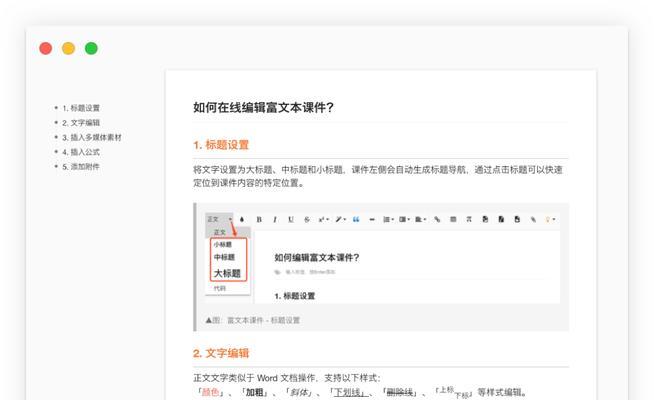Choose 小标题 heading style

coord(223,244)
